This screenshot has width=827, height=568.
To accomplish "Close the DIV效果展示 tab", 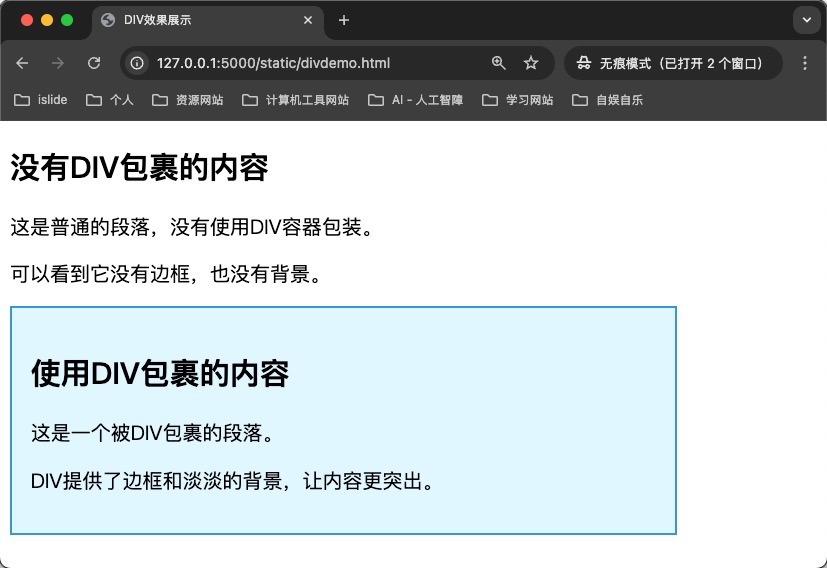I will click(308, 20).
